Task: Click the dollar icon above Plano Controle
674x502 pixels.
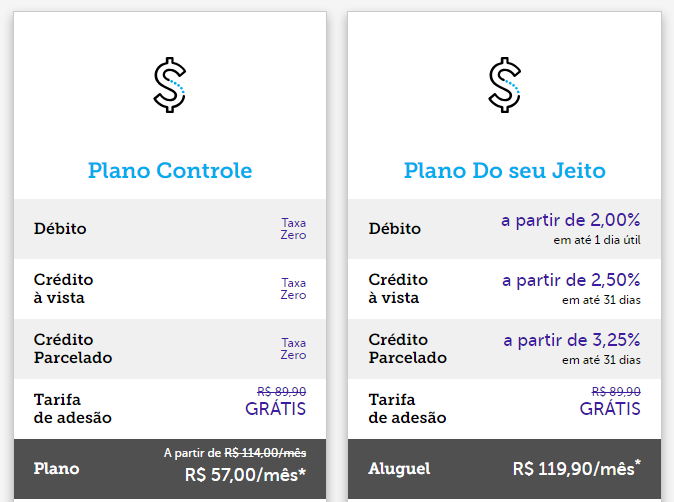Action: point(170,85)
